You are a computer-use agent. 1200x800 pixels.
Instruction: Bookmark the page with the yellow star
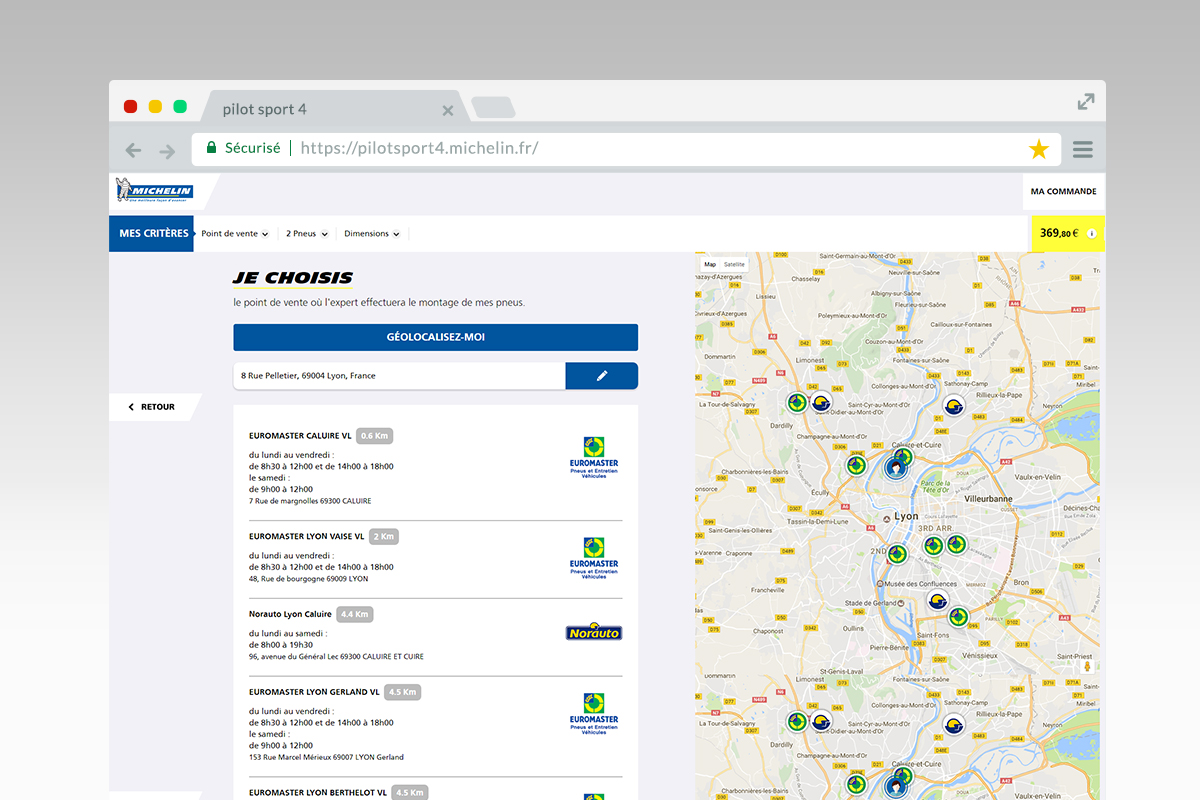pyautogui.click(x=1039, y=150)
